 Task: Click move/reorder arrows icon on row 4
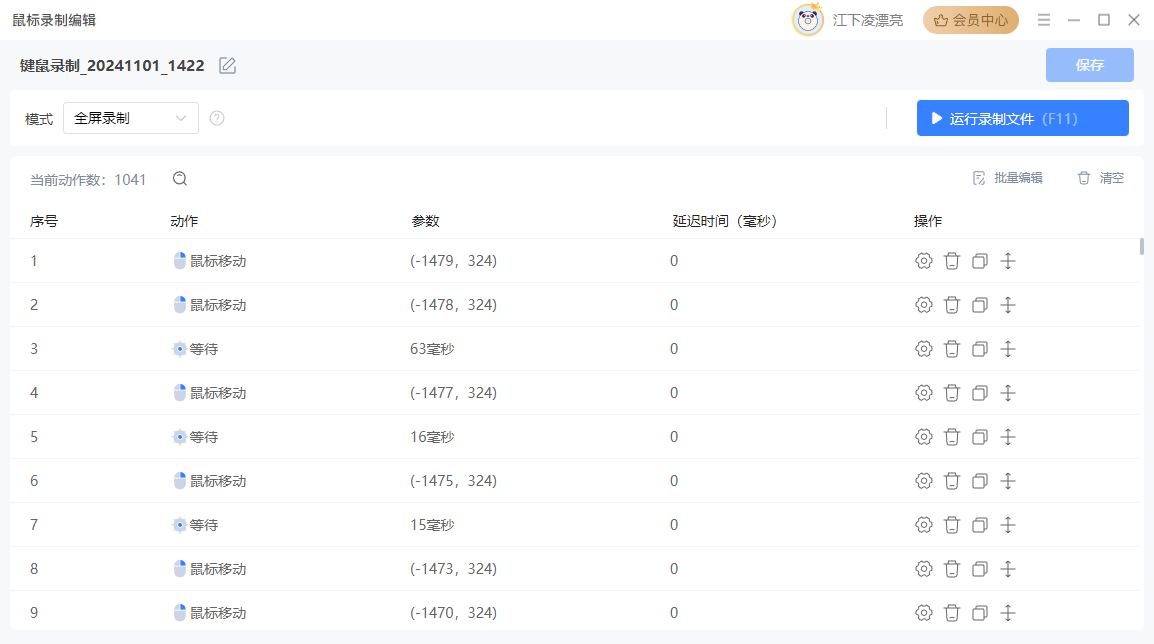(x=1008, y=393)
